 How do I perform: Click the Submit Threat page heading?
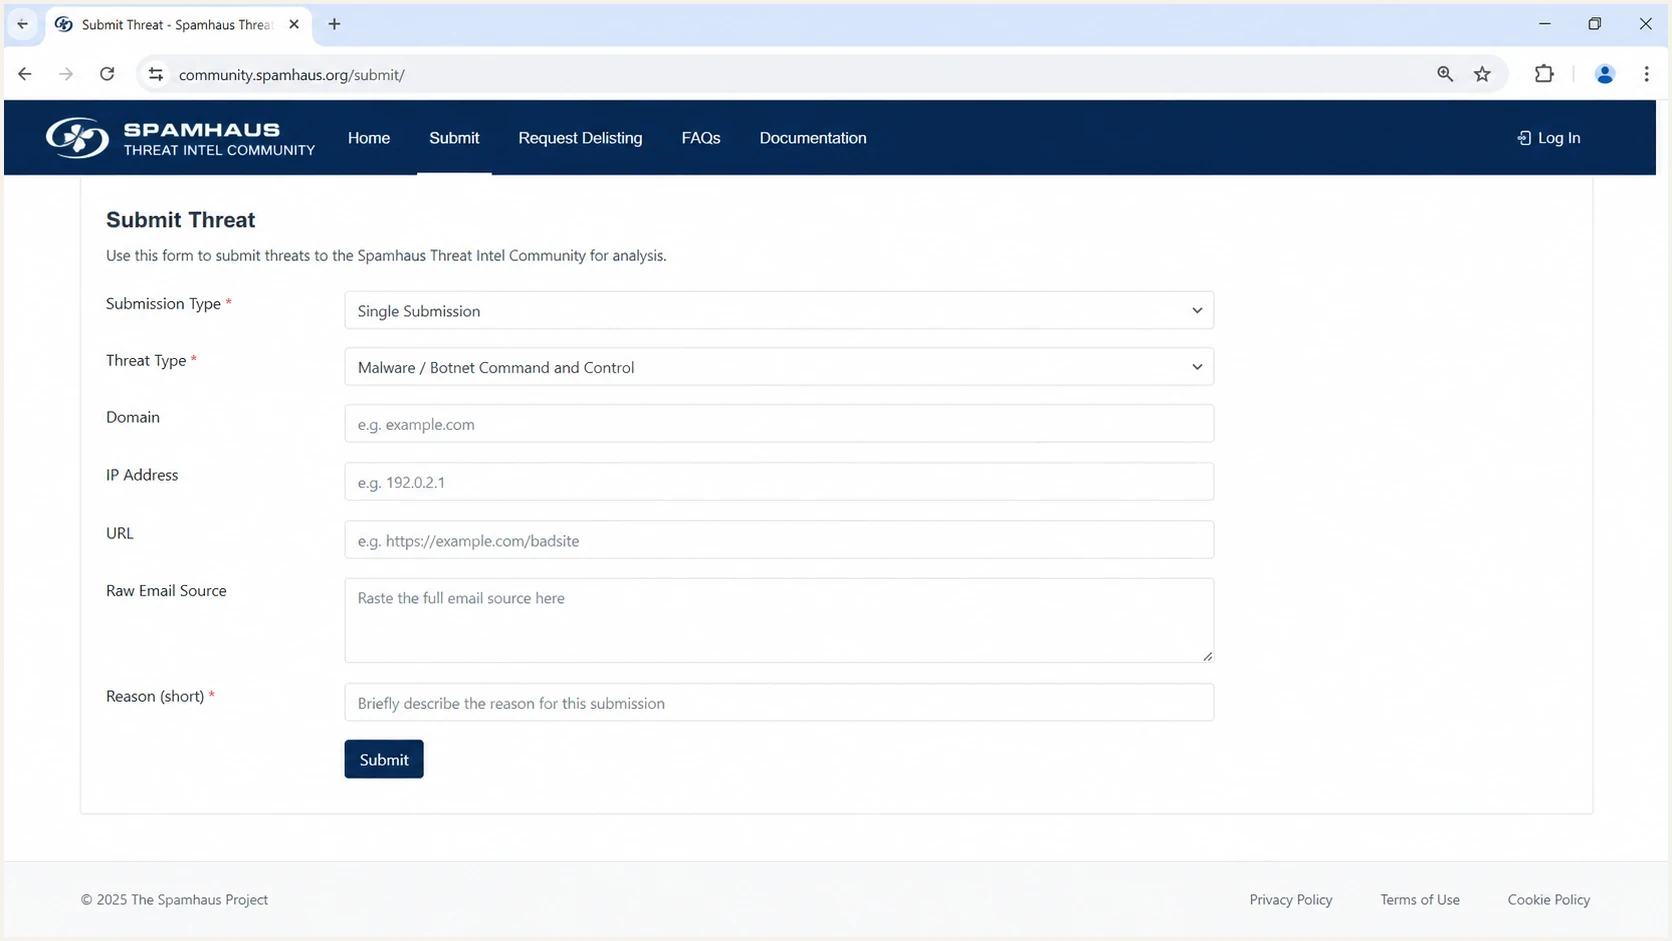click(180, 220)
